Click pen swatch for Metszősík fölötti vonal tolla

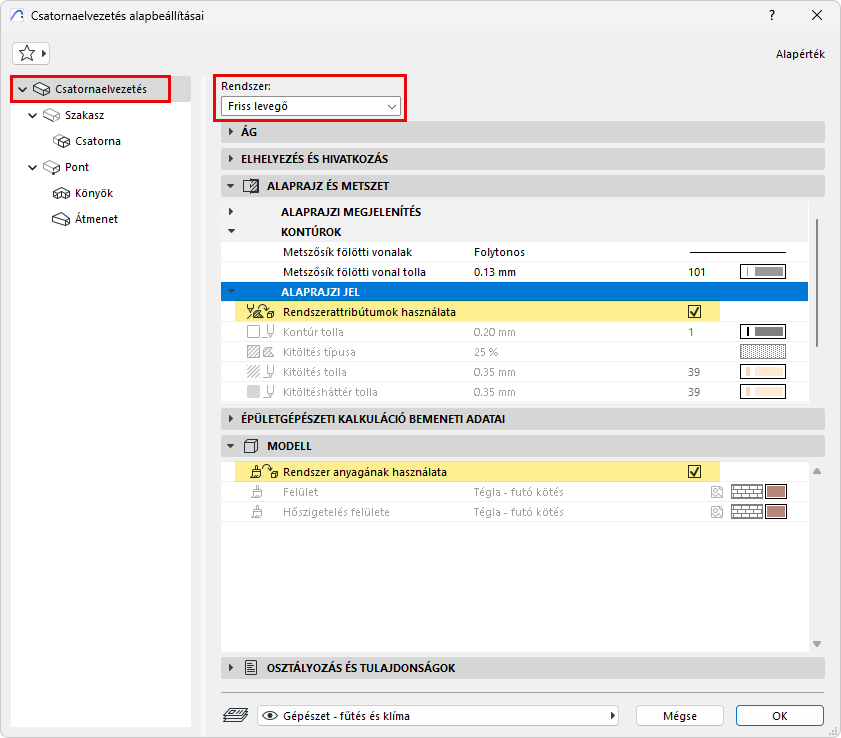(x=763, y=272)
